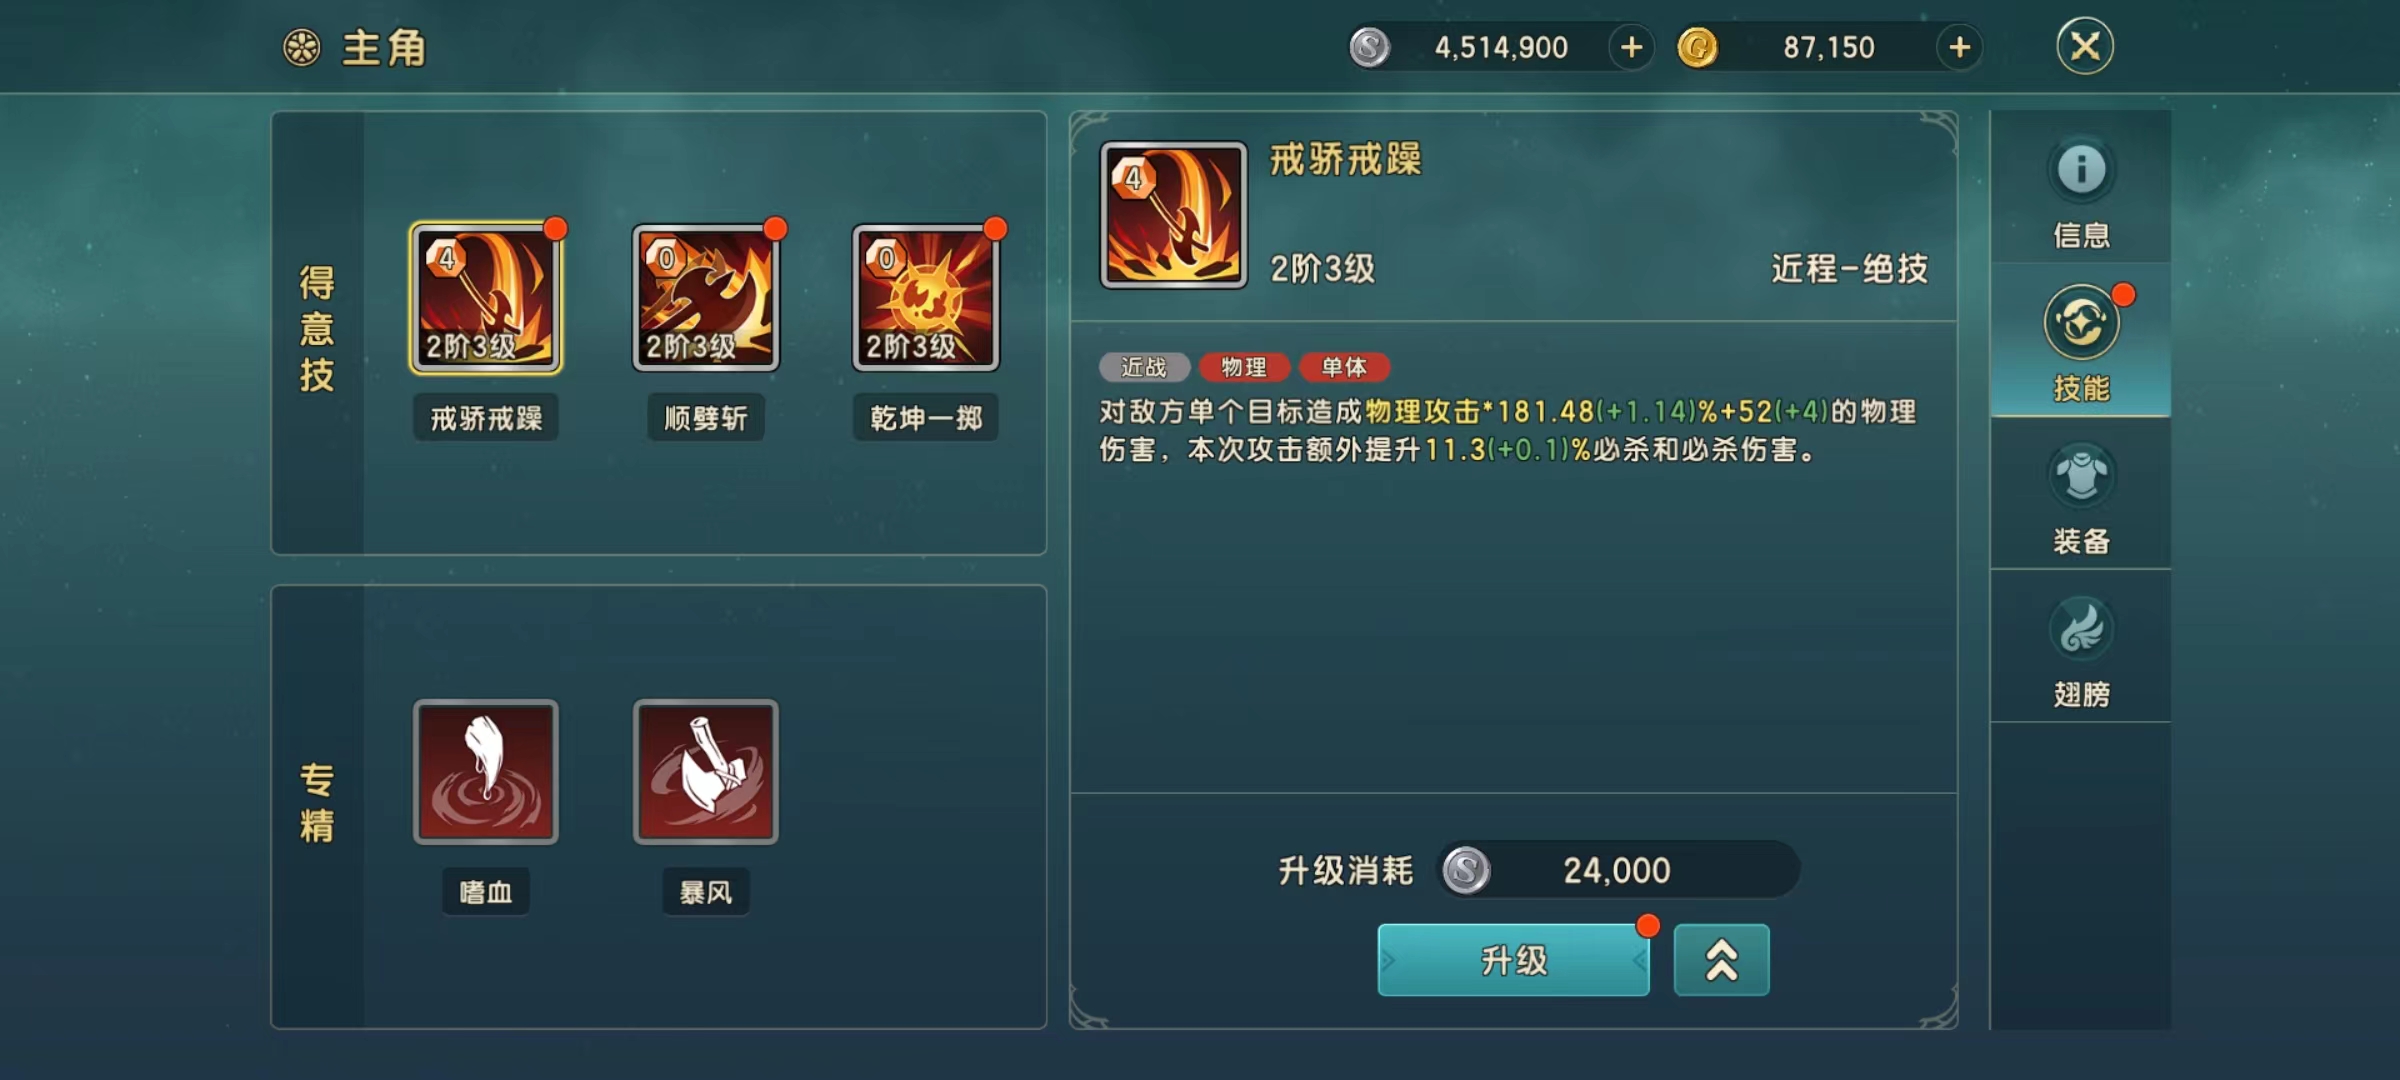Click the gold coin currency icon
2400x1080 pixels.
coord(1698,47)
